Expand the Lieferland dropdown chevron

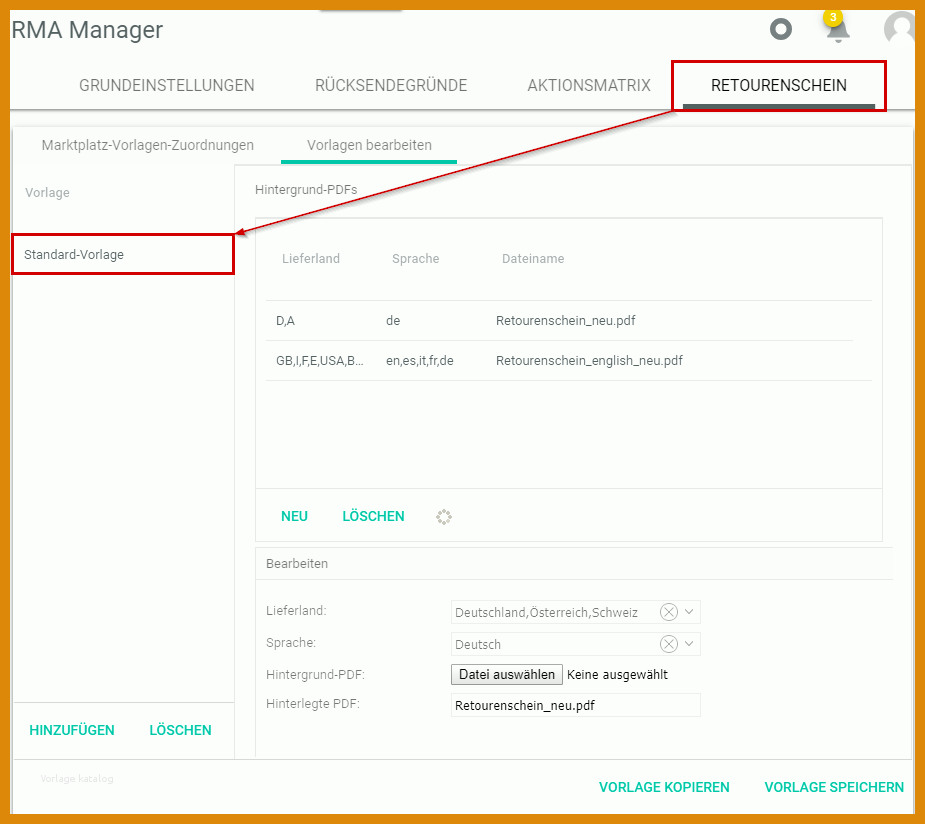tap(689, 612)
